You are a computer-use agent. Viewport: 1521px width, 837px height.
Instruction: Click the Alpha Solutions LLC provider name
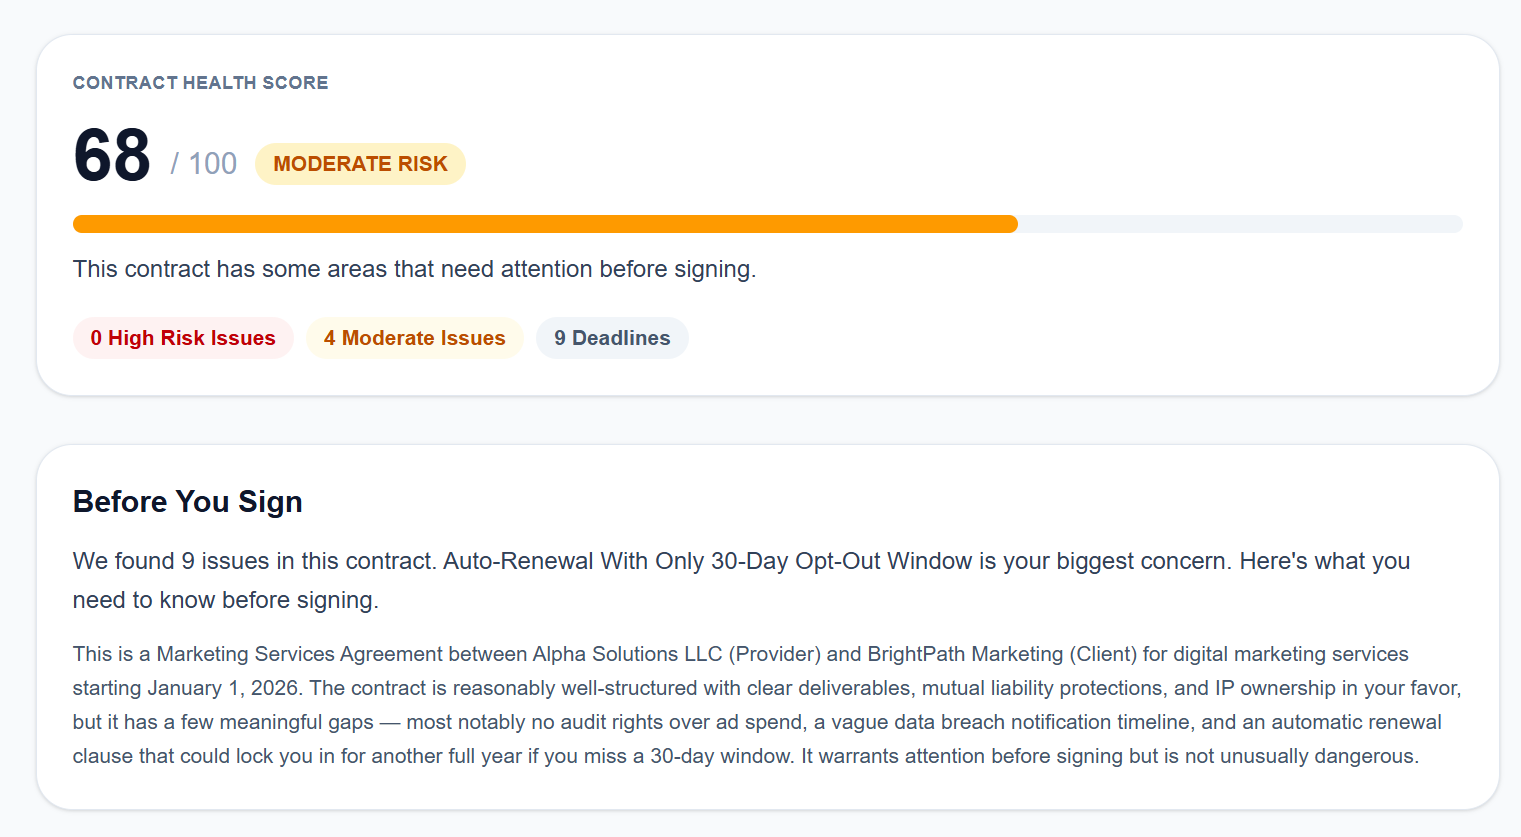(627, 654)
